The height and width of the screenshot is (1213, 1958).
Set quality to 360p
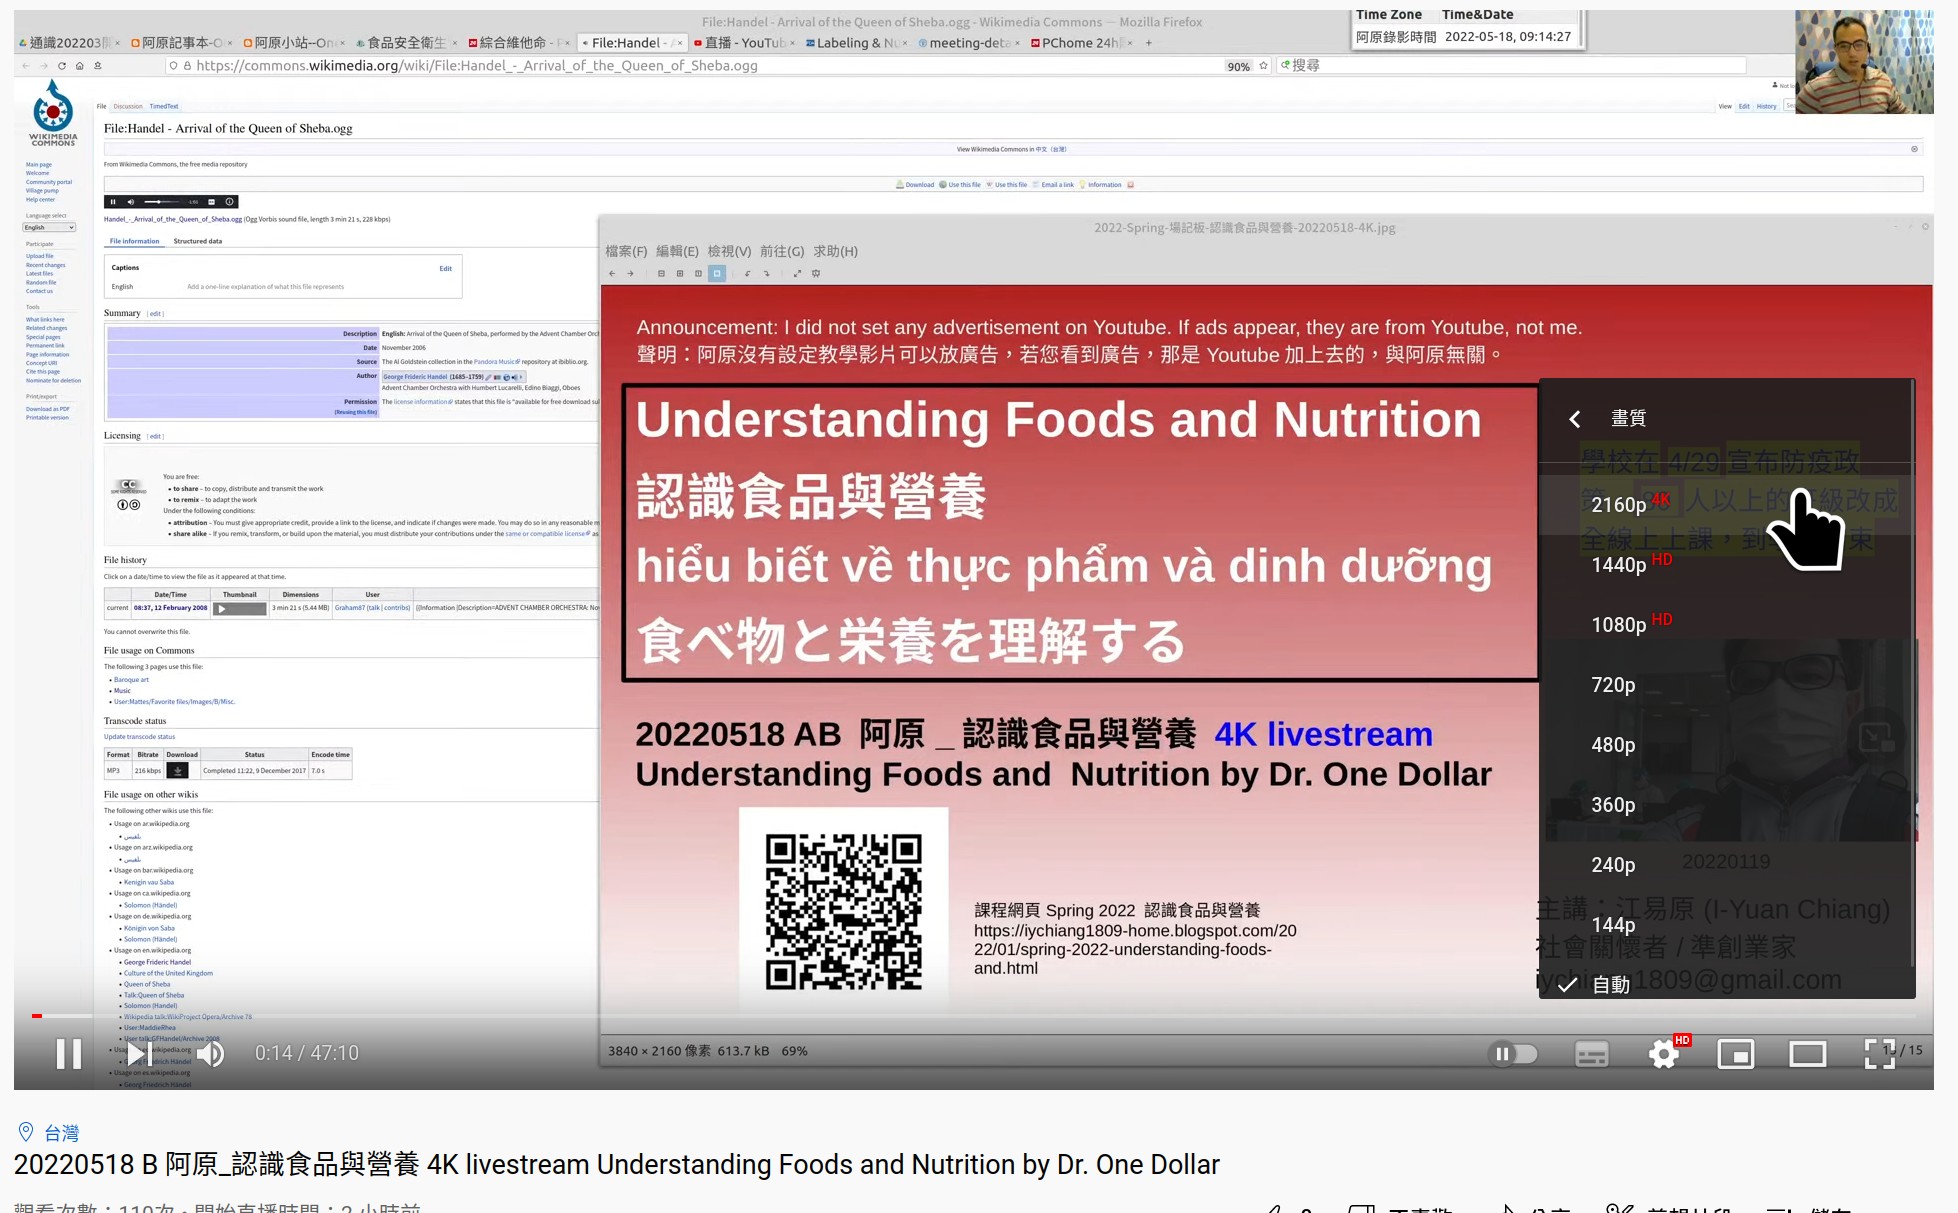(1726, 804)
